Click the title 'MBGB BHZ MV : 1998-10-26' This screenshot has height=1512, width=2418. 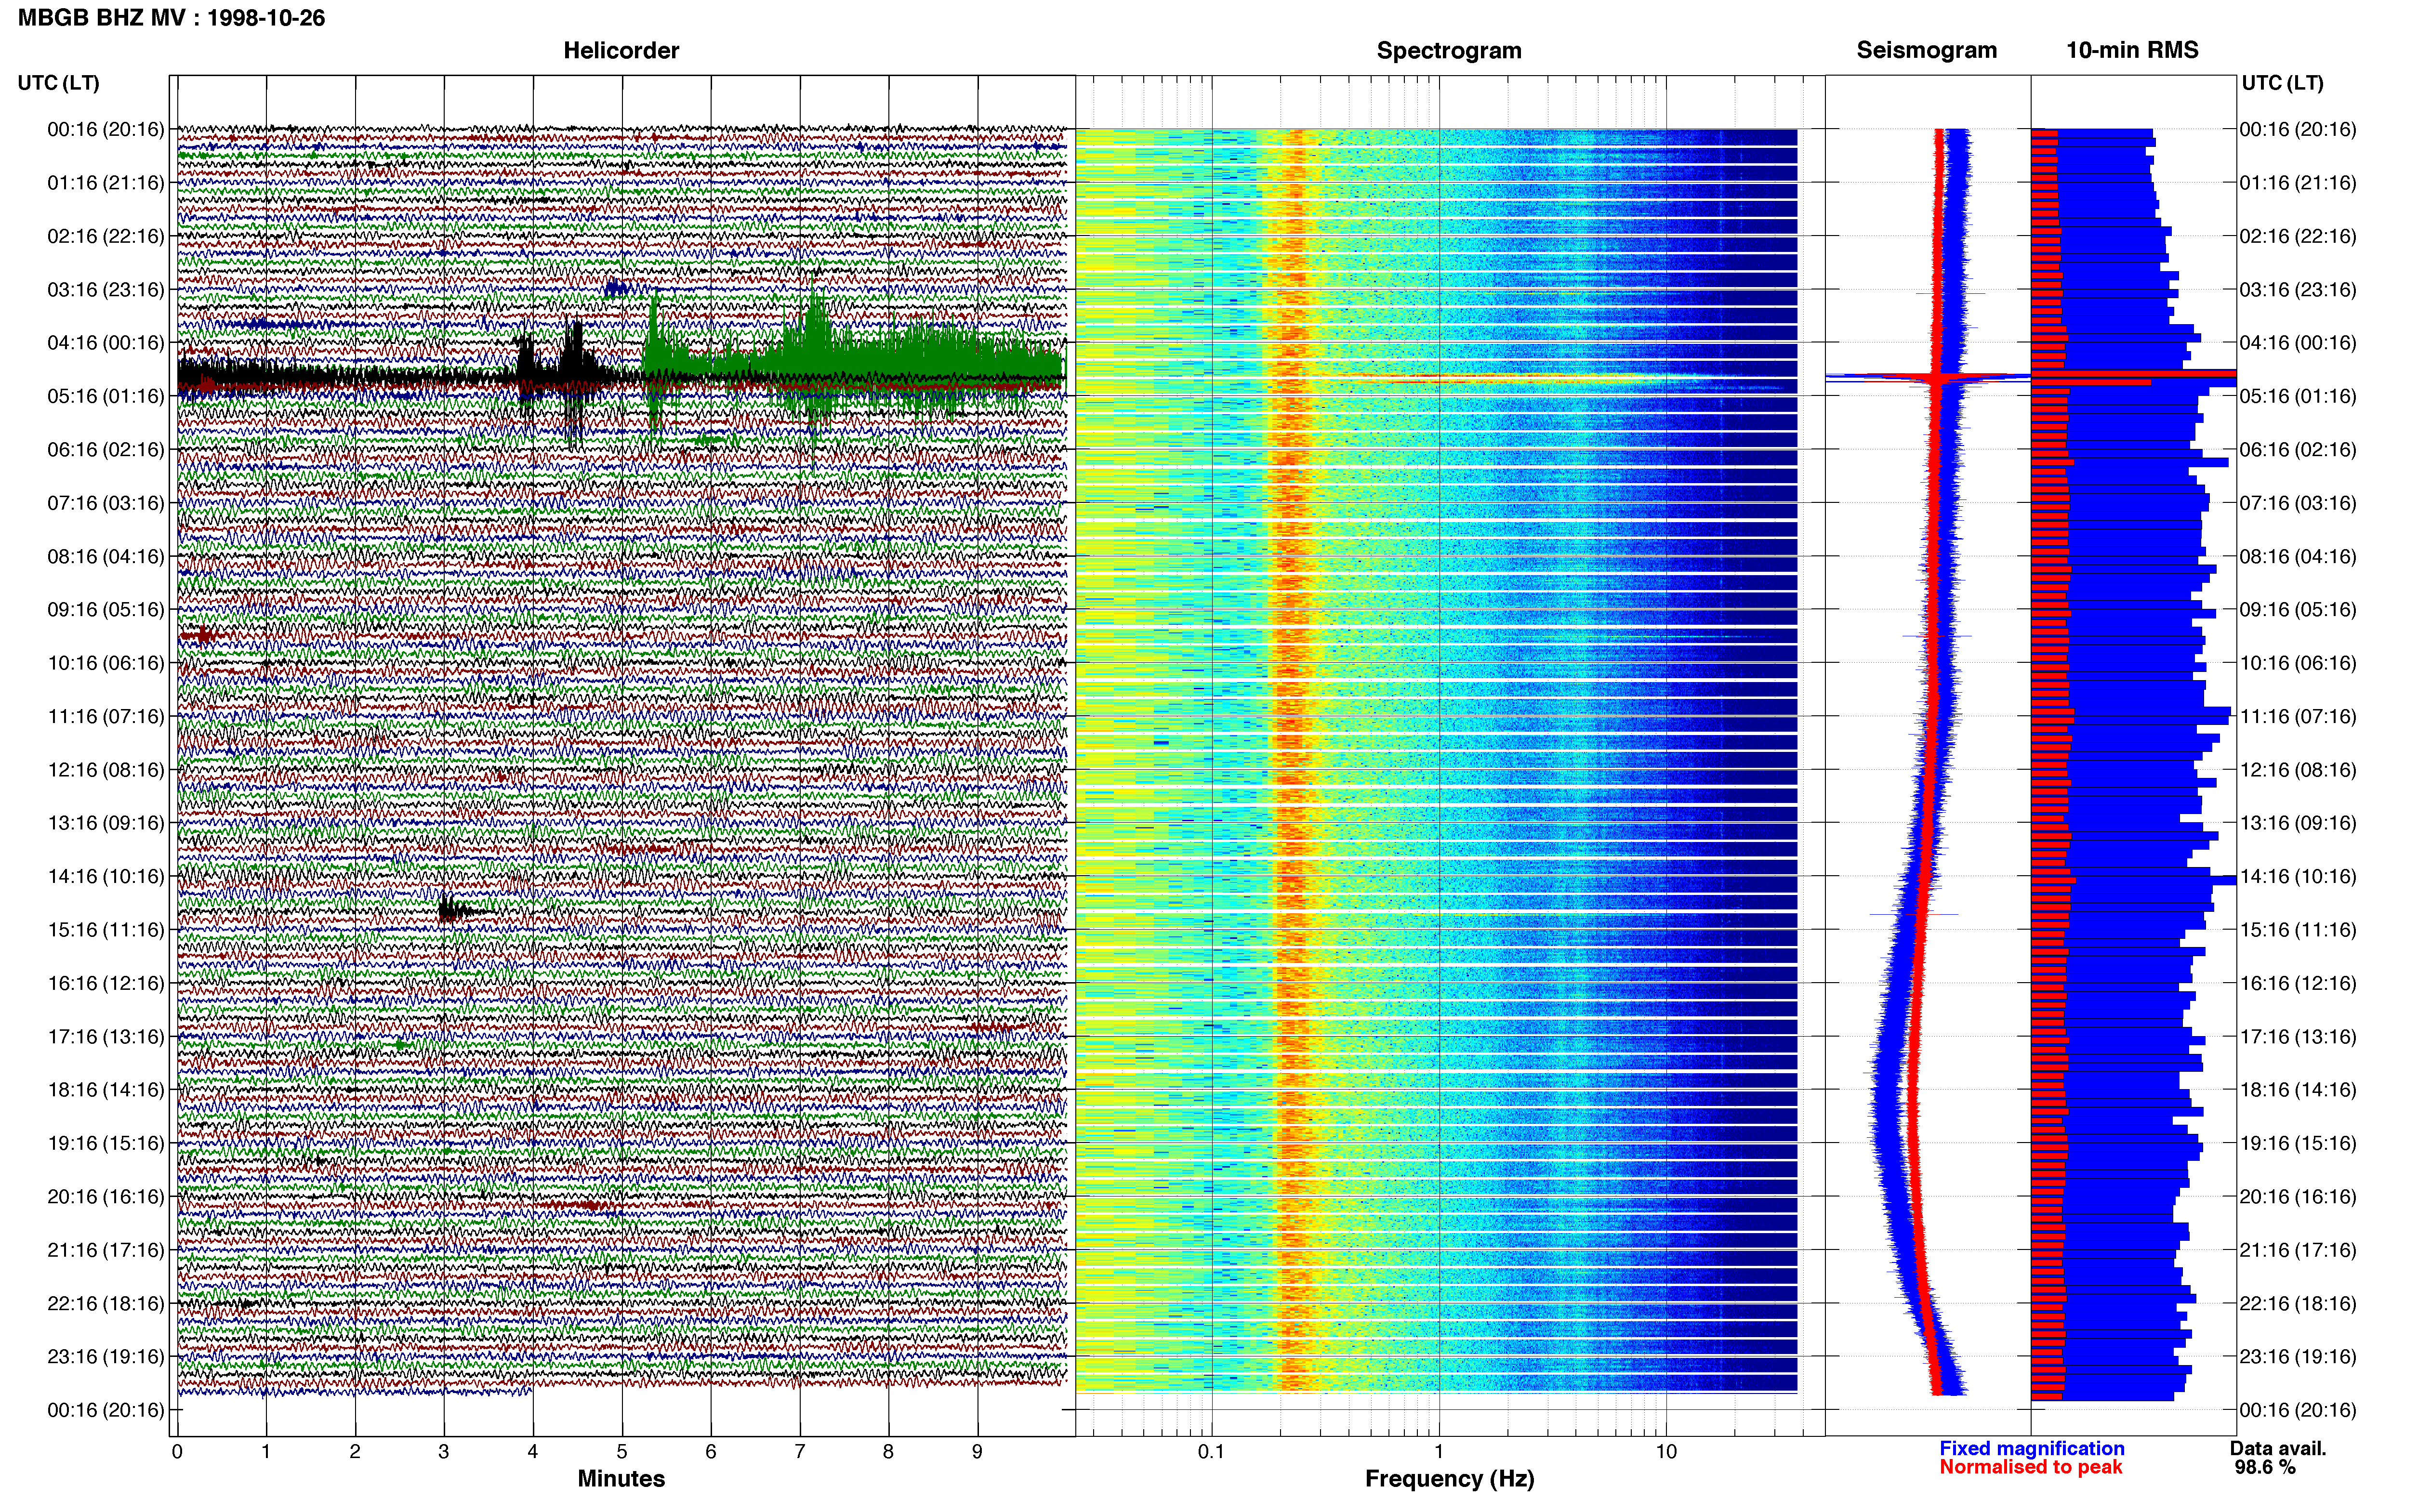[171, 18]
